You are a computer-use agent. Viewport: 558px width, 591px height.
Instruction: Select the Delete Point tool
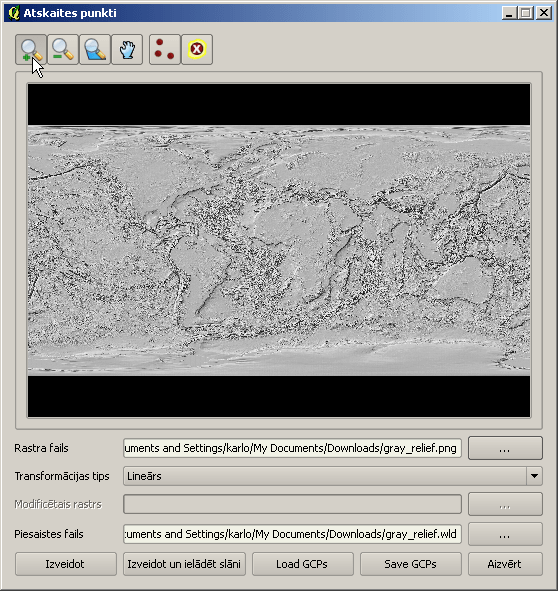tap(197, 49)
